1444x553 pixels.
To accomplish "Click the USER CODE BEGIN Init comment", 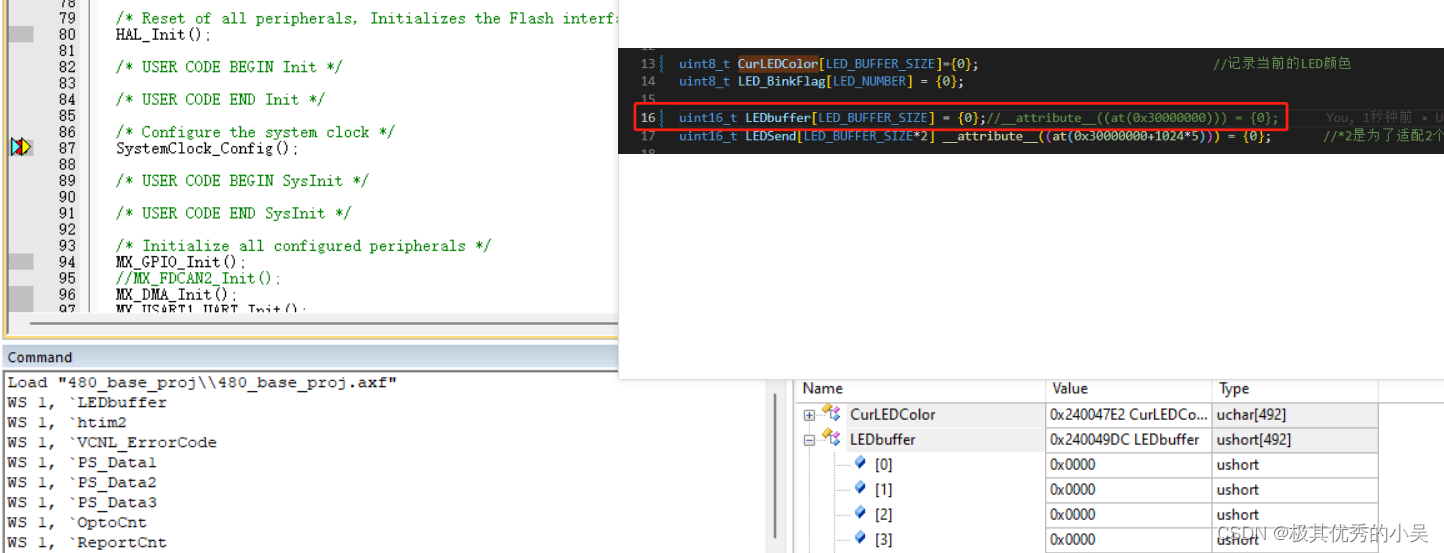I will point(229,67).
